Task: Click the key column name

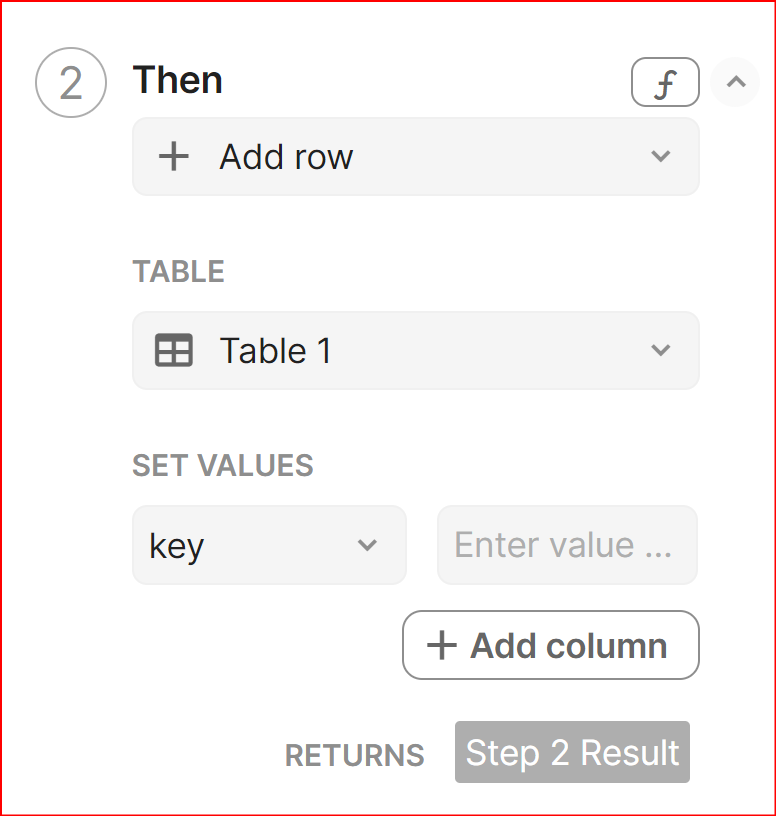Action: pos(177,546)
